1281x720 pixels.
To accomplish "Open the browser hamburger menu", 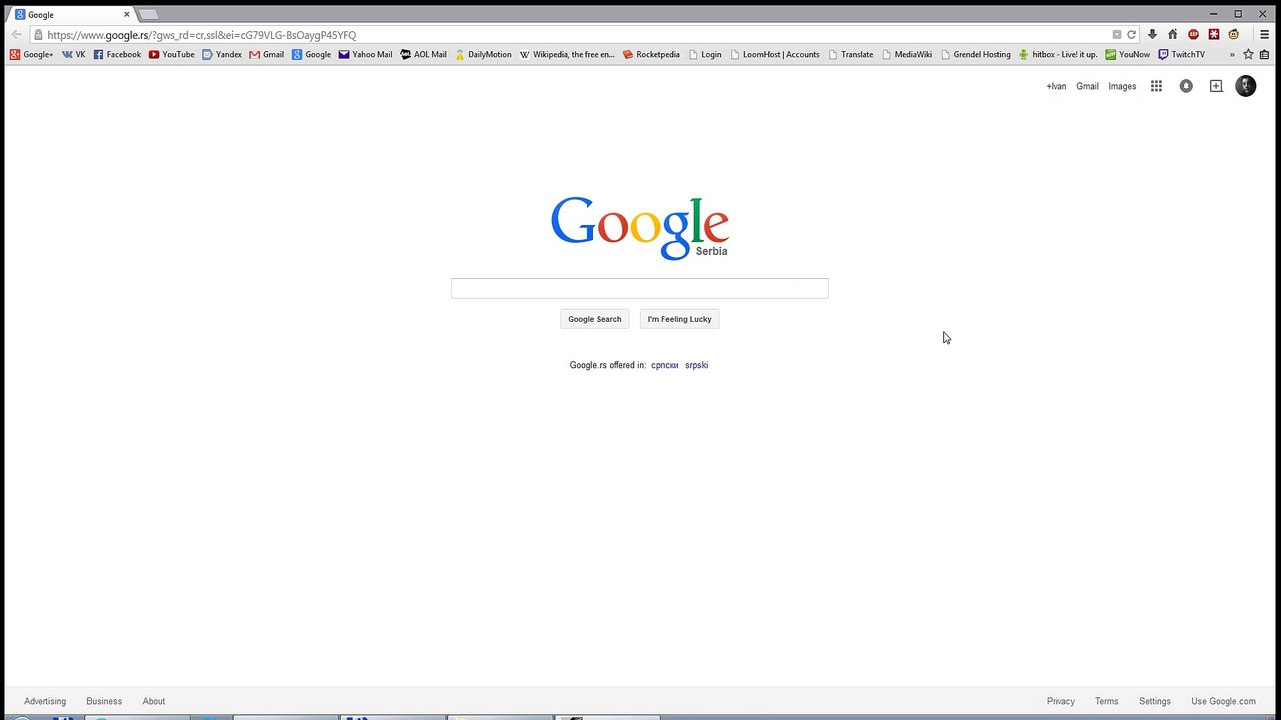I will coord(1265,34).
